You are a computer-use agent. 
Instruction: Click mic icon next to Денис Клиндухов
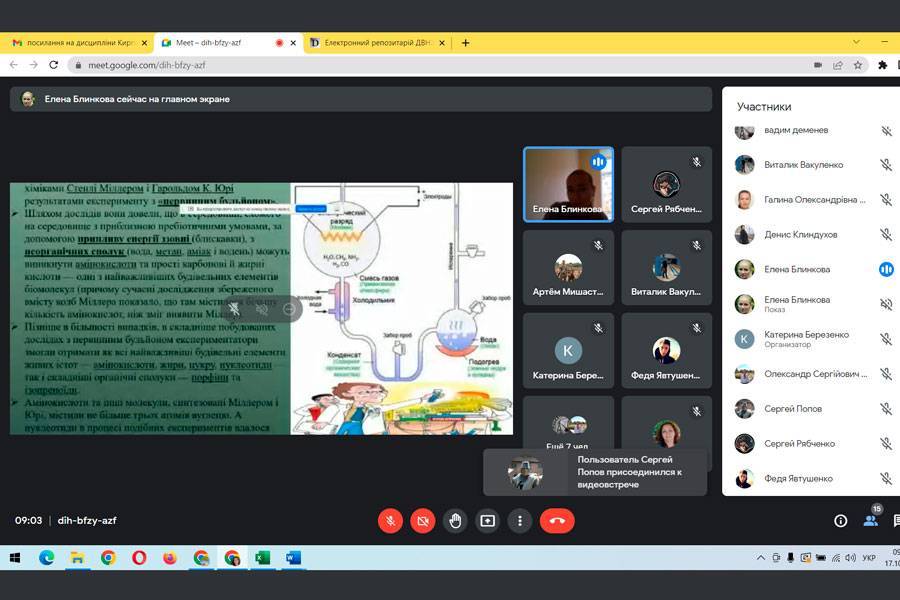pyautogui.click(x=886, y=234)
